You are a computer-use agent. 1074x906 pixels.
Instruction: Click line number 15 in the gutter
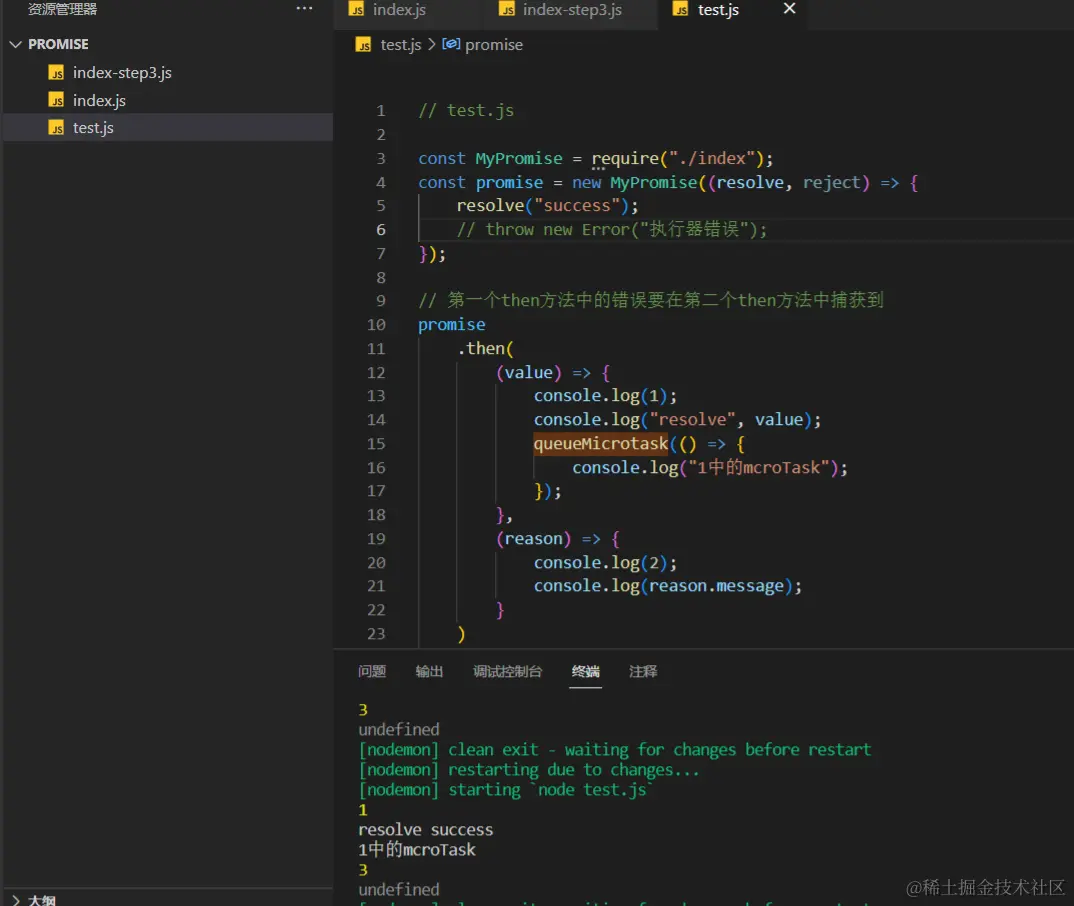pyautogui.click(x=376, y=444)
